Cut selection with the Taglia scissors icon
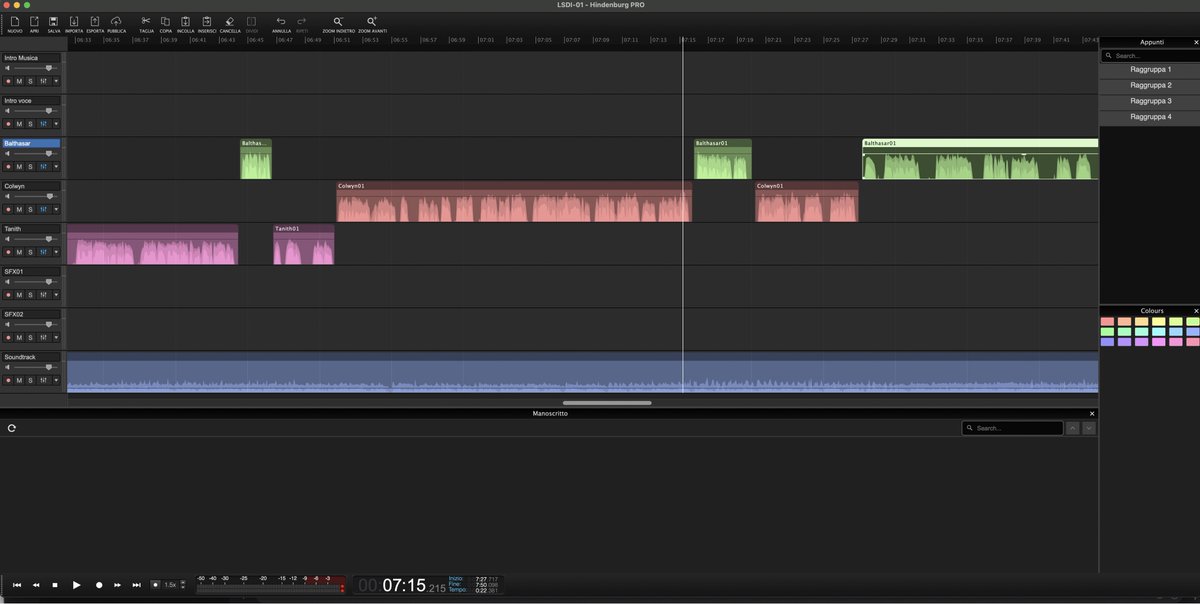Image resolution: width=1200 pixels, height=604 pixels. (146, 21)
